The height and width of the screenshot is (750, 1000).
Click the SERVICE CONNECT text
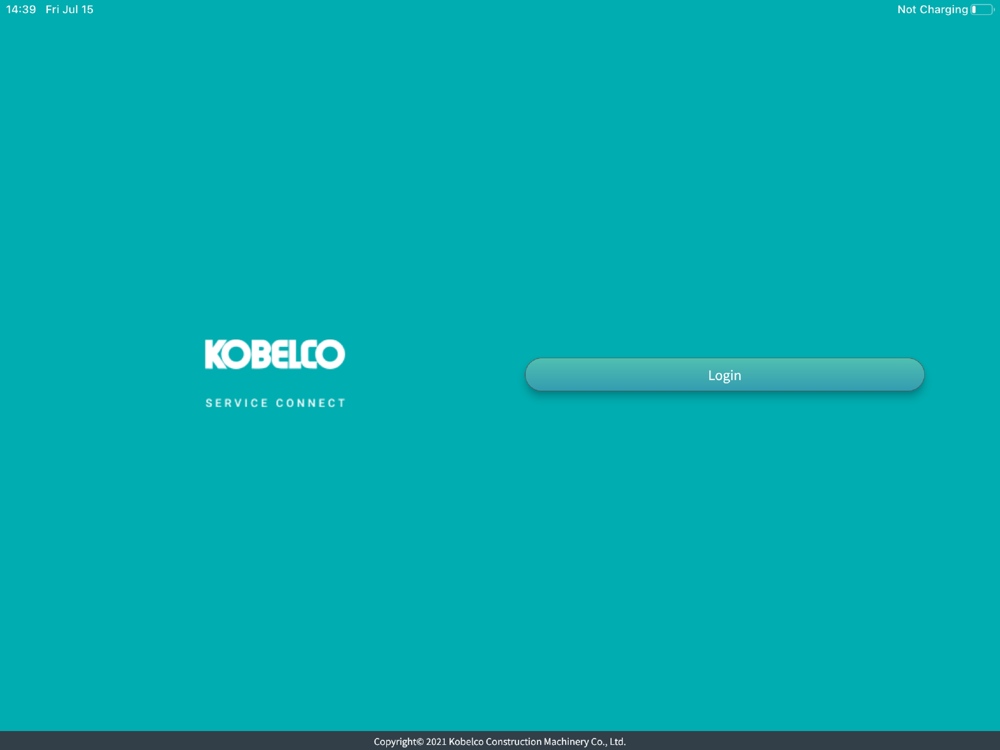(x=276, y=403)
